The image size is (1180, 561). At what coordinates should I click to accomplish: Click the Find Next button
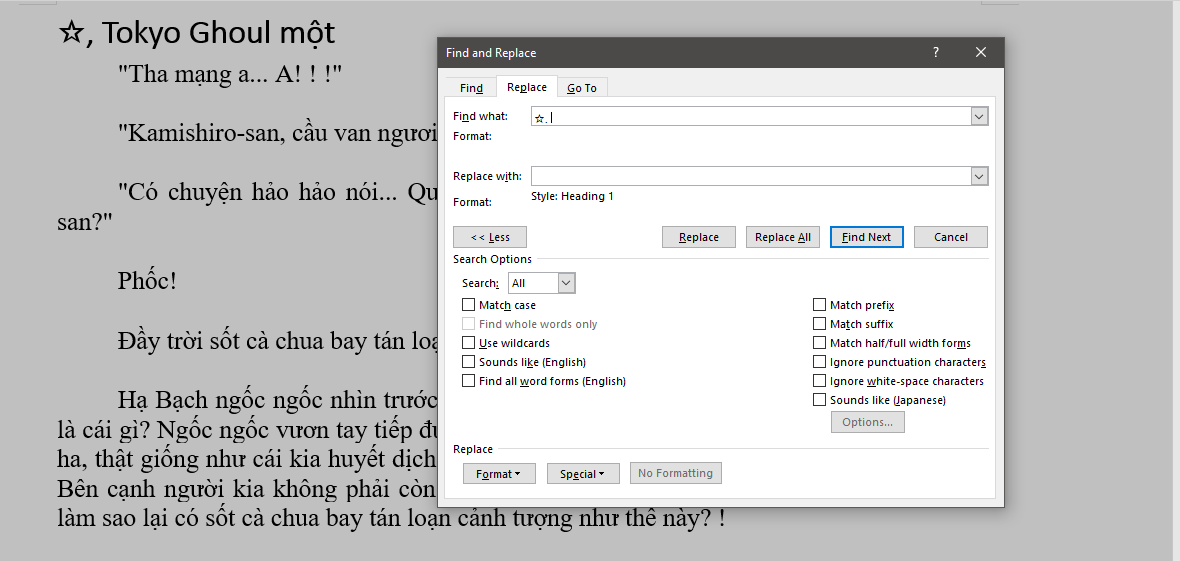click(866, 237)
